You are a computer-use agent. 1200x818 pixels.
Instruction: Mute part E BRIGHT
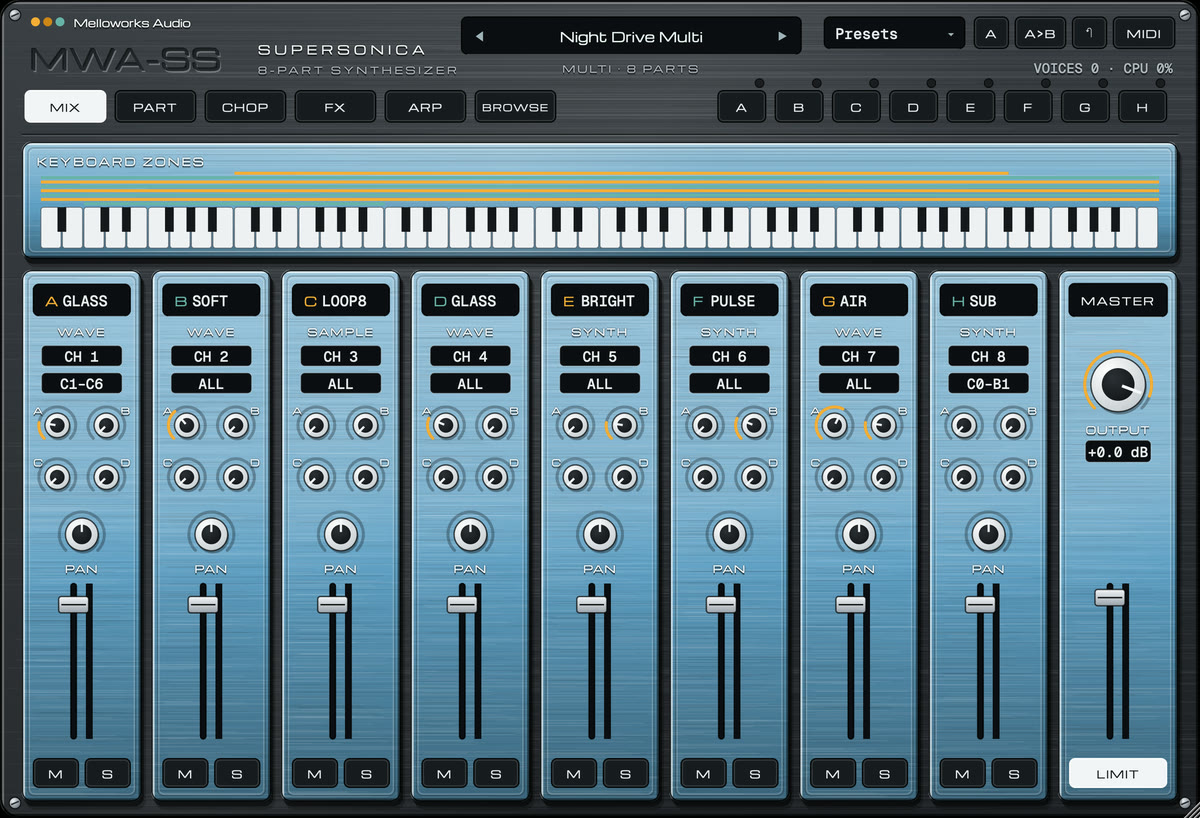(x=574, y=773)
